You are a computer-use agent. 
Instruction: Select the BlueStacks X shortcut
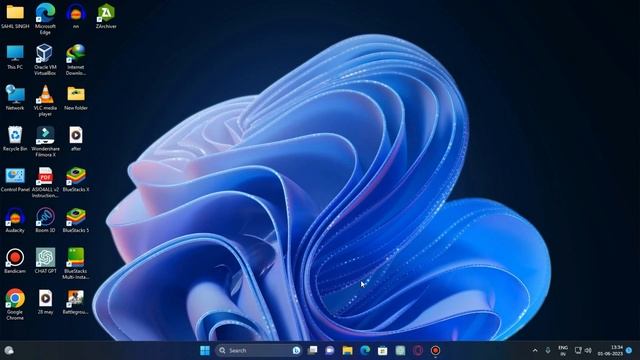[76, 180]
